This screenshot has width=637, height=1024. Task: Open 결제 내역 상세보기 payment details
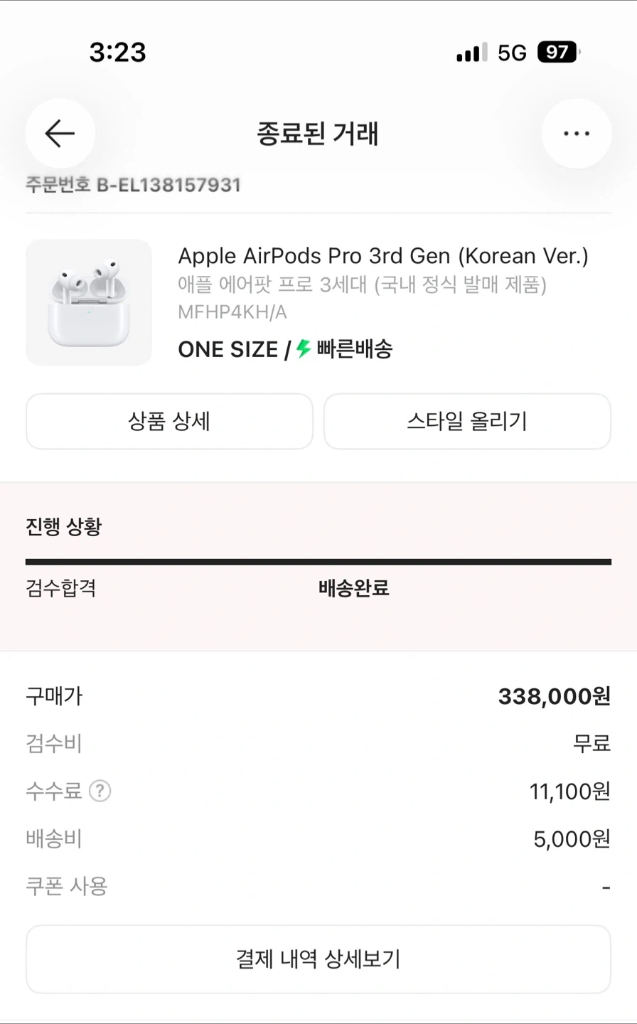(x=318, y=959)
